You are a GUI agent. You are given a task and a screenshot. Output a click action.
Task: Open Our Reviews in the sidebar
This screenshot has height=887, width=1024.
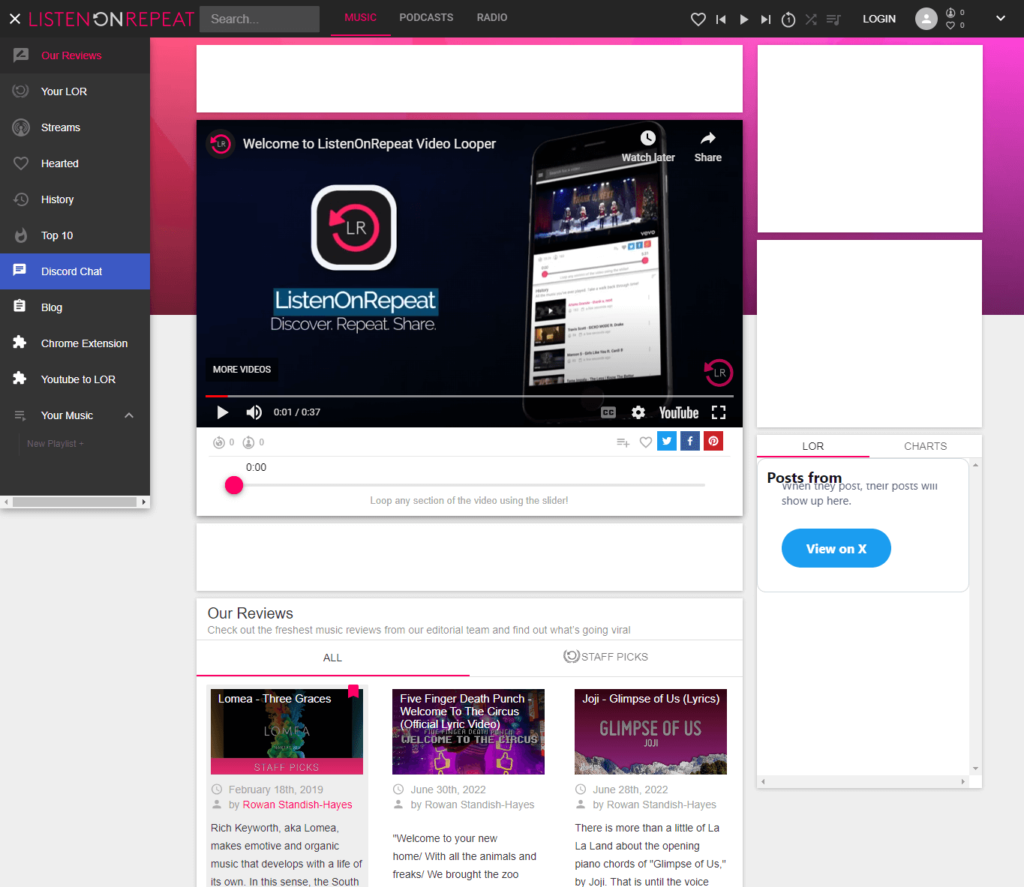(75, 56)
